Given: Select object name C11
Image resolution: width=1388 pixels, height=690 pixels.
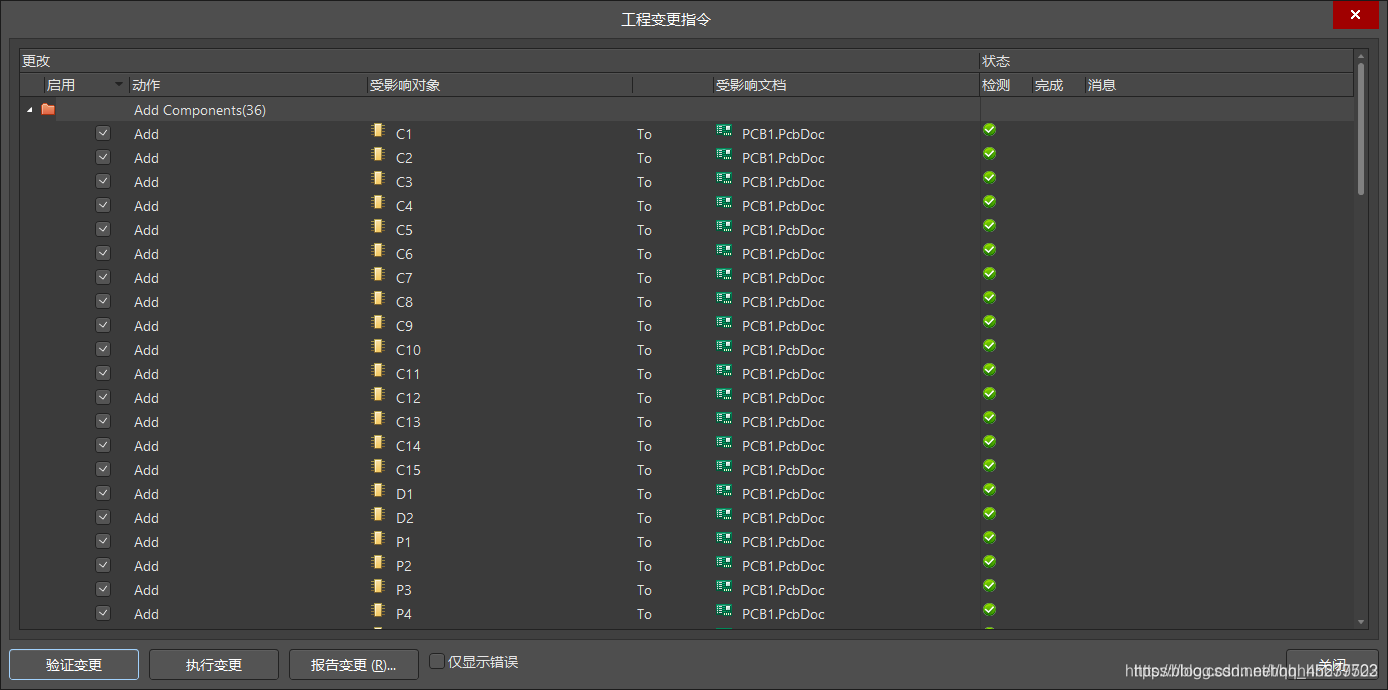Looking at the screenshot, I should point(408,374).
